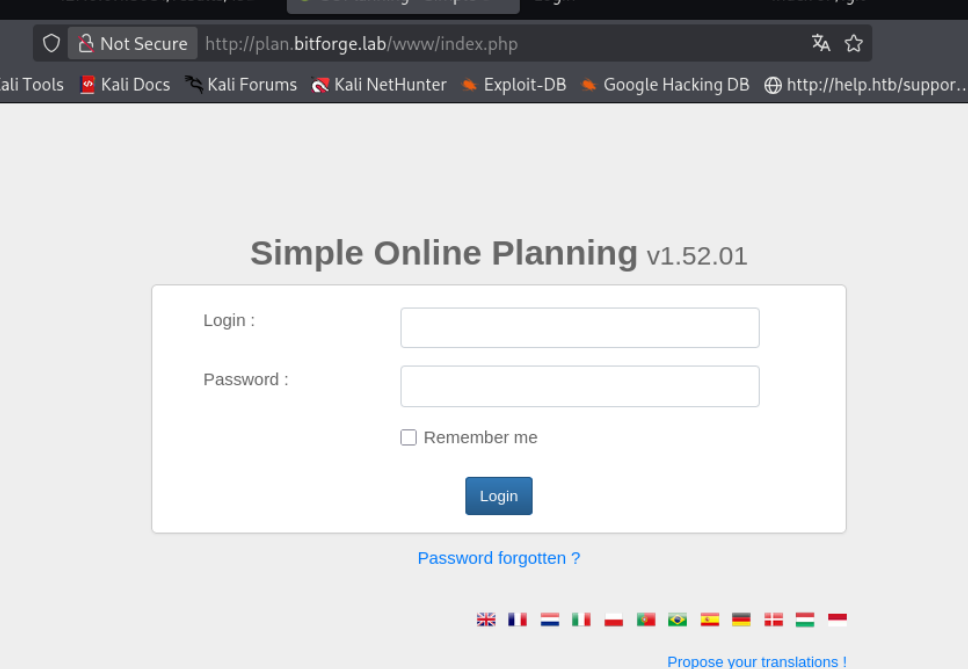This screenshot has width=968, height=669.
Task: Open the Kali NetHunter bookmark
Action: (x=379, y=85)
